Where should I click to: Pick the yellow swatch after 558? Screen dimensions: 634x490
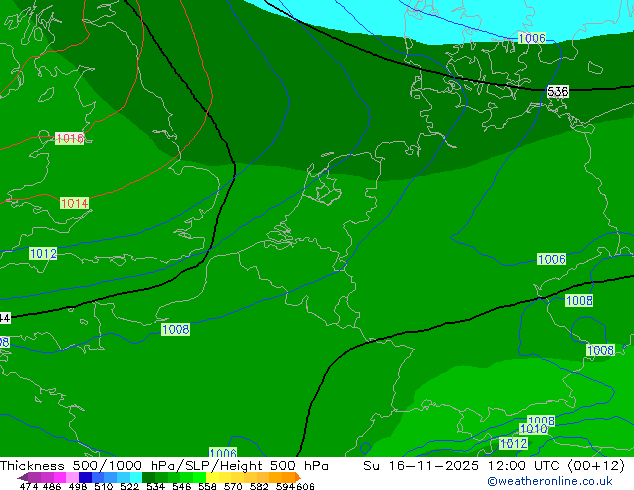click(212, 477)
